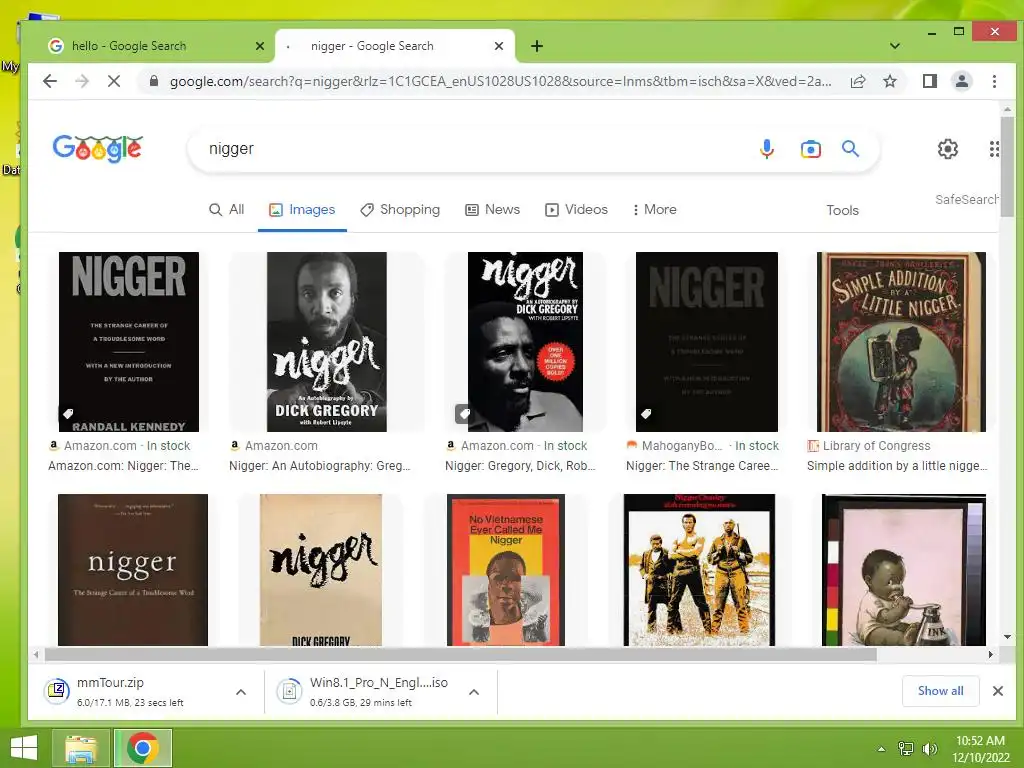Open the baby with ink bottle thumbnail
Viewport: 1024px width, 768px height.
[904, 570]
